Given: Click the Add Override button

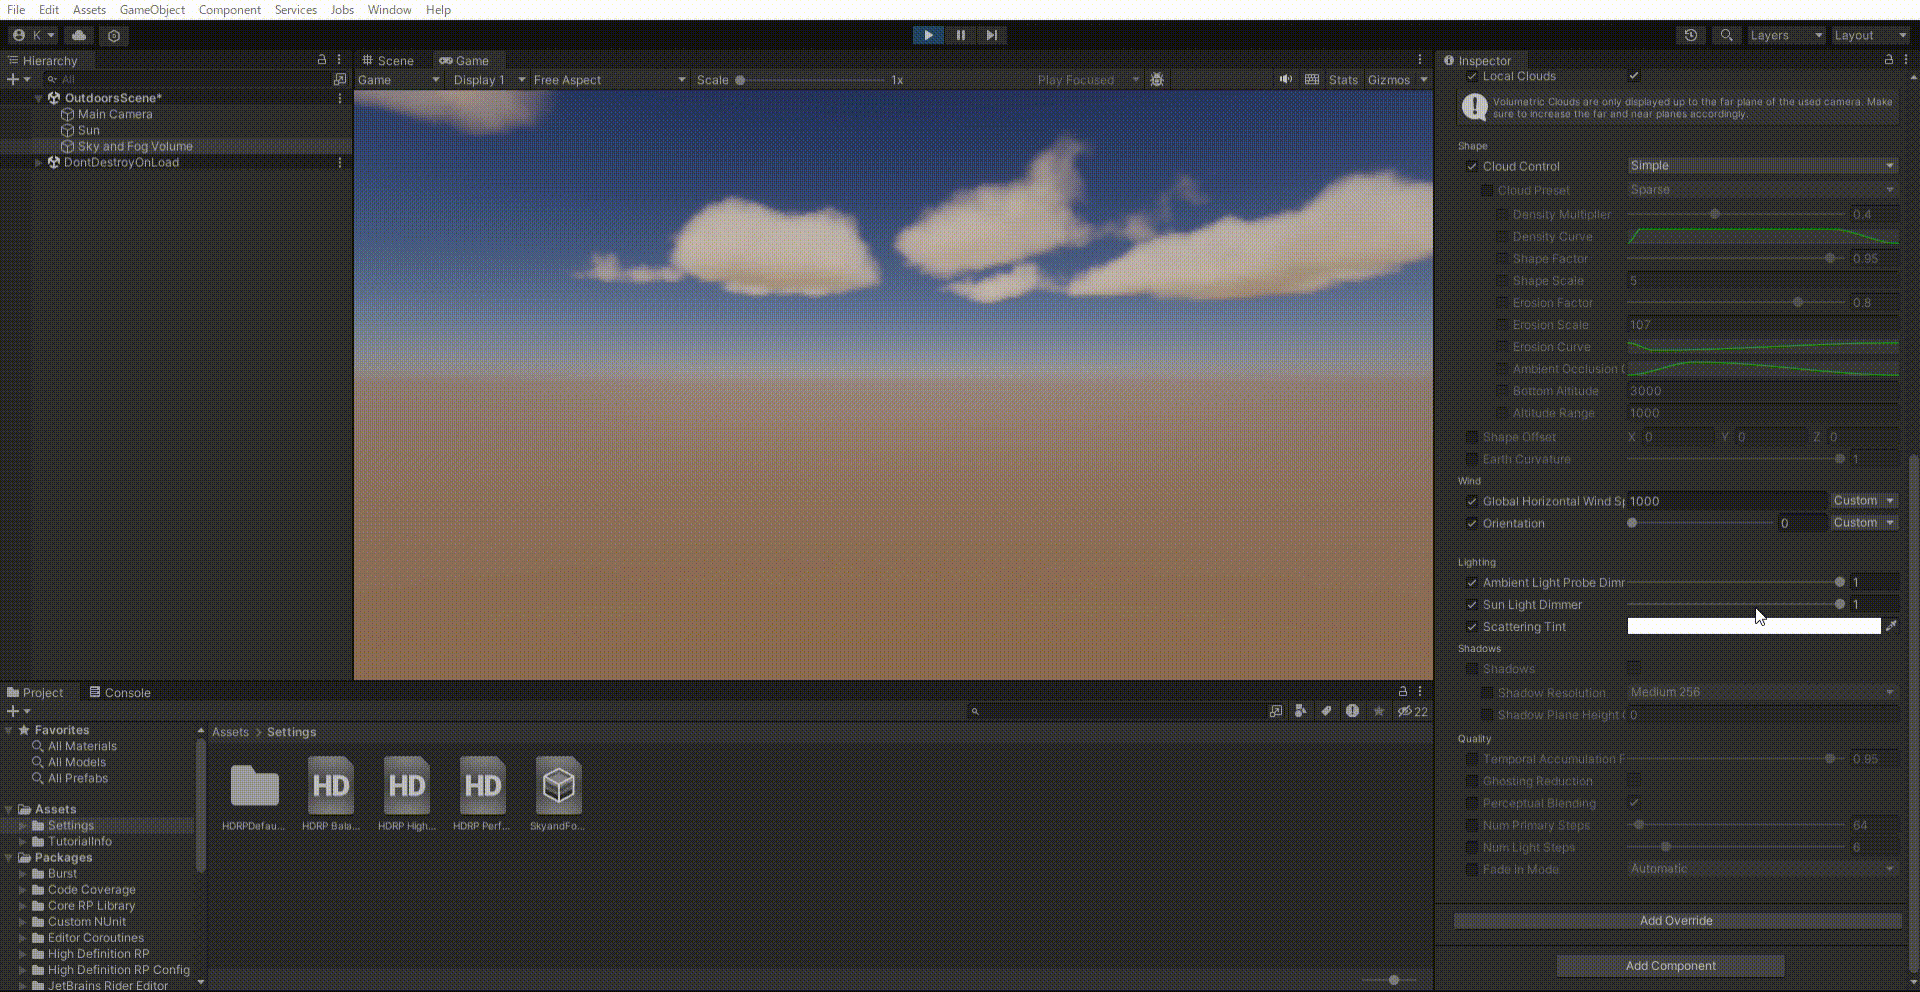Looking at the screenshot, I should (1676, 920).
